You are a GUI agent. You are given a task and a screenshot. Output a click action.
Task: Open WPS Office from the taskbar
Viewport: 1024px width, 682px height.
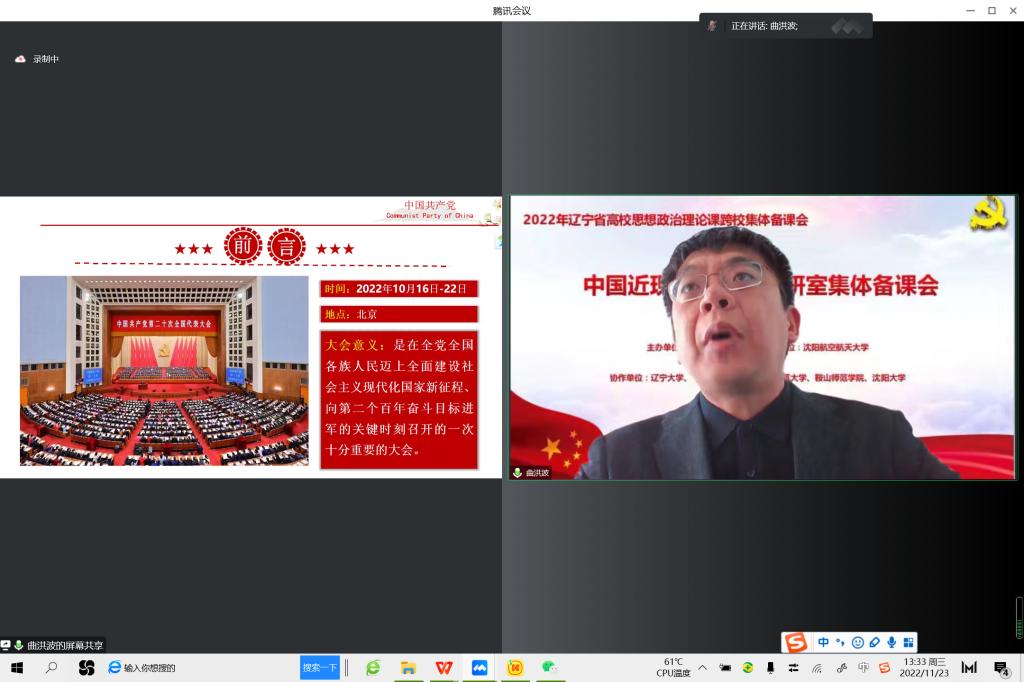tap(443, 667)
